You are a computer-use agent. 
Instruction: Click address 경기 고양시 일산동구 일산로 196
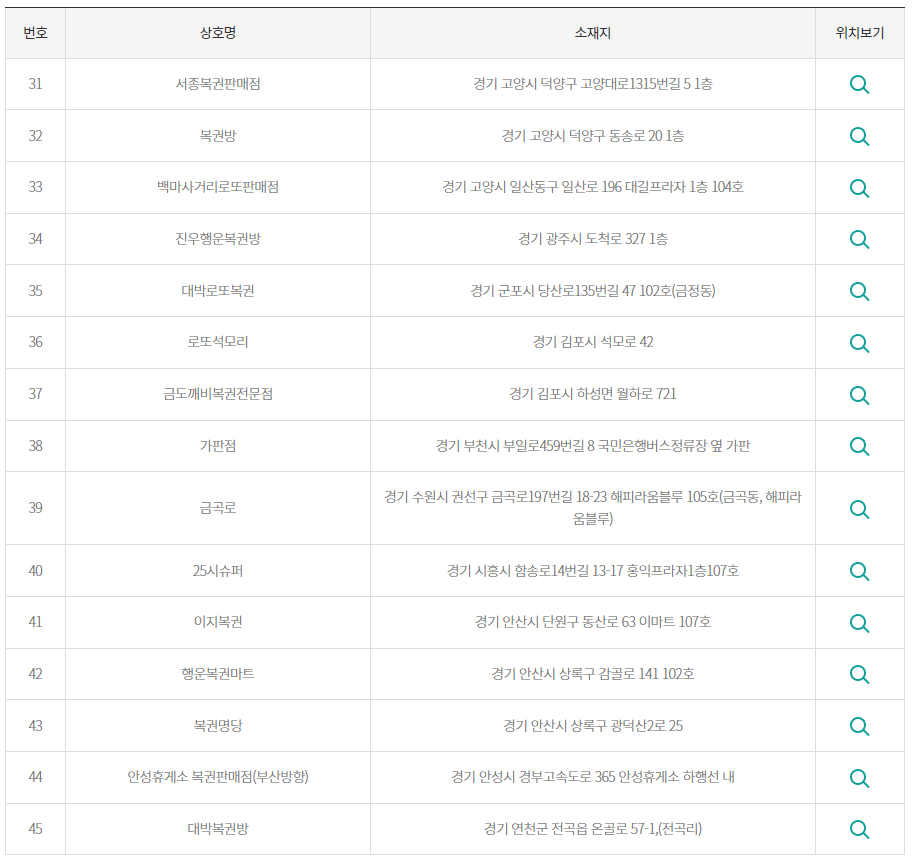click(532, 187)
